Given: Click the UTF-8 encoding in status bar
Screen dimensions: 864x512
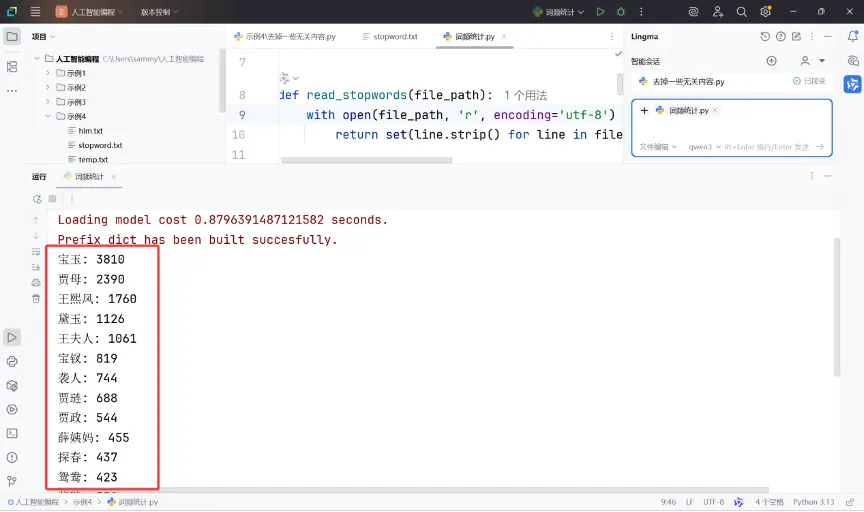Looking at the screenshot, I should point(714,502).
